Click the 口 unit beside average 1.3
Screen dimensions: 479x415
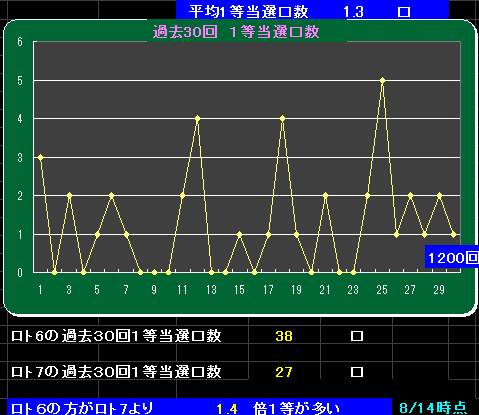[404, 12]
